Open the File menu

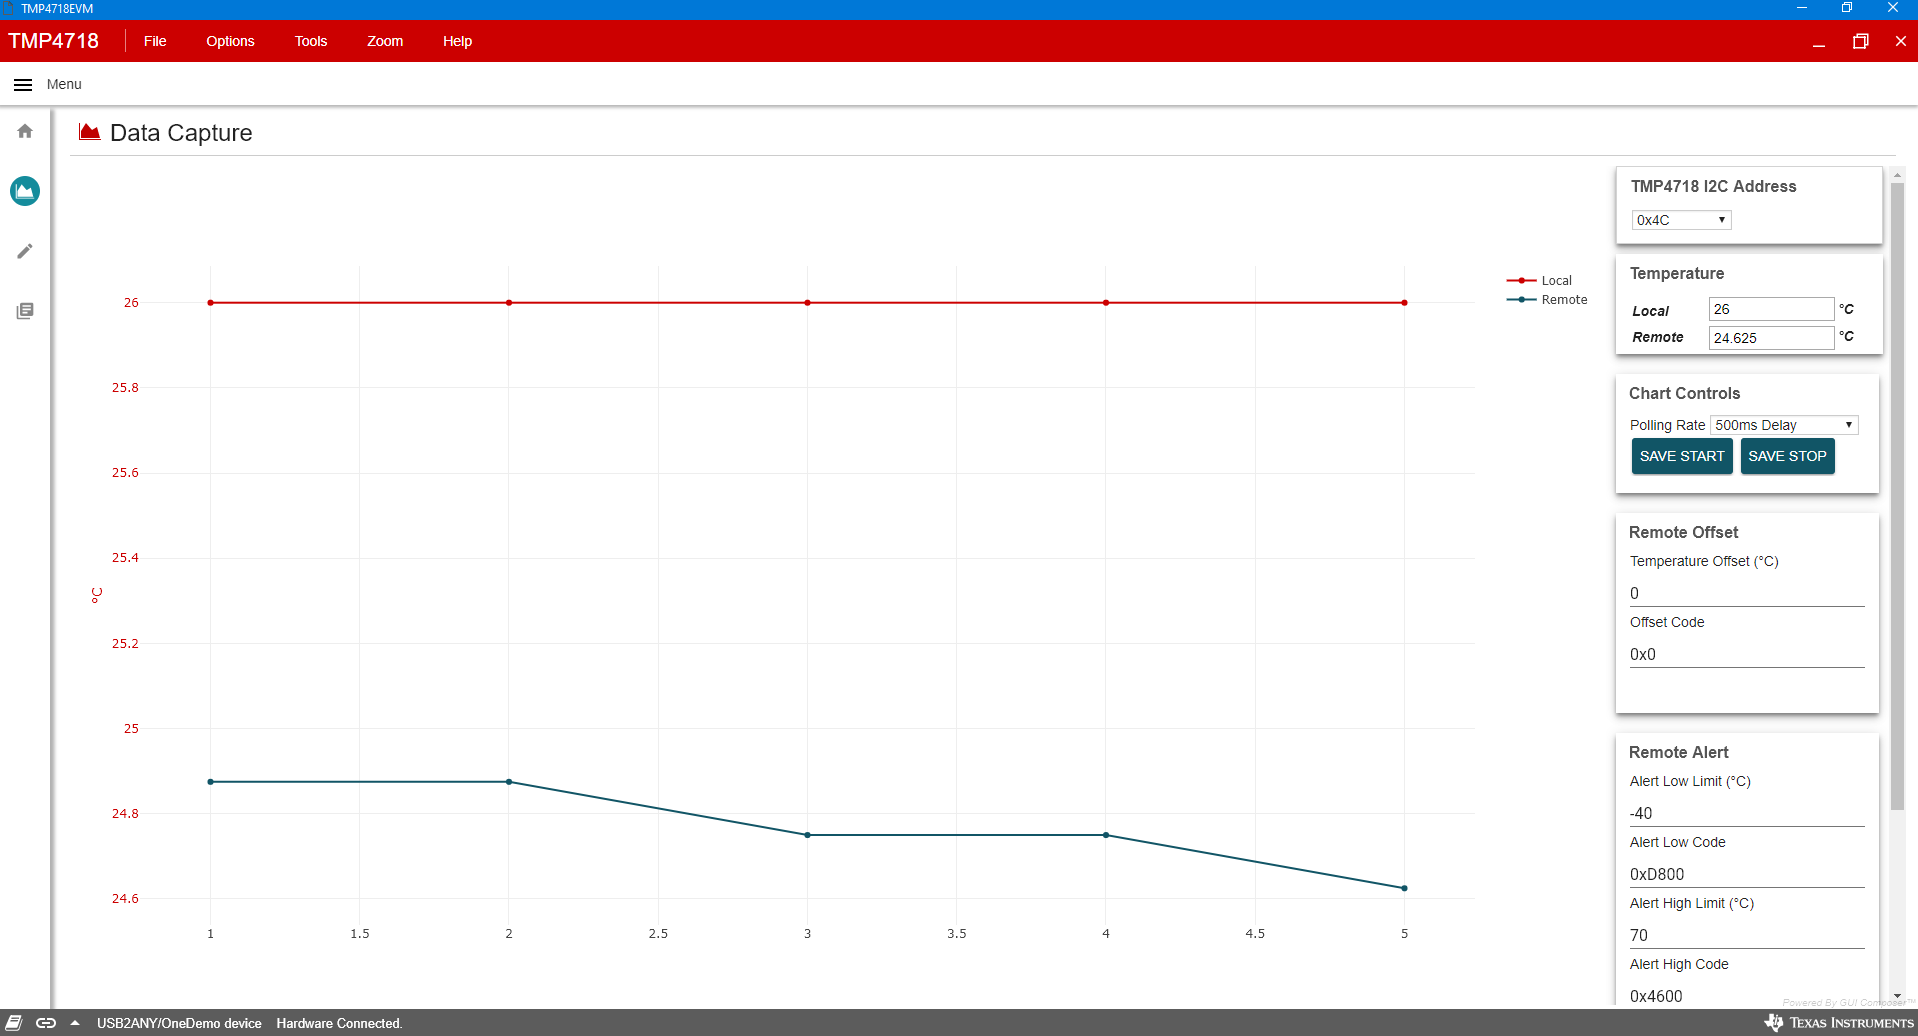click(155, 41)
